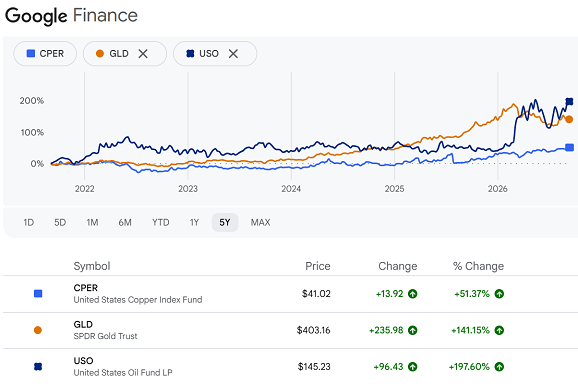Click the $403.16 price value
The height and width of the screenshot is (386, 578).
[x=314, y=330]
